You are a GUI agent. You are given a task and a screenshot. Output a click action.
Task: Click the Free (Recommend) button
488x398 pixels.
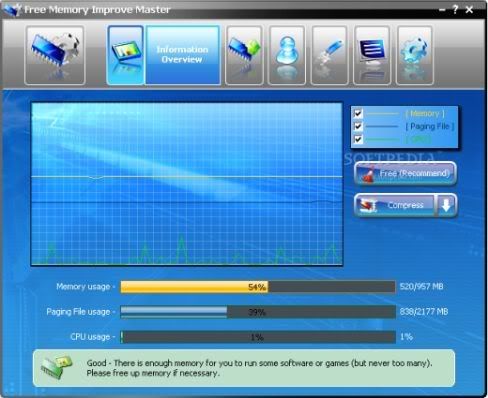pyautogui.click(x=405, y=173)
